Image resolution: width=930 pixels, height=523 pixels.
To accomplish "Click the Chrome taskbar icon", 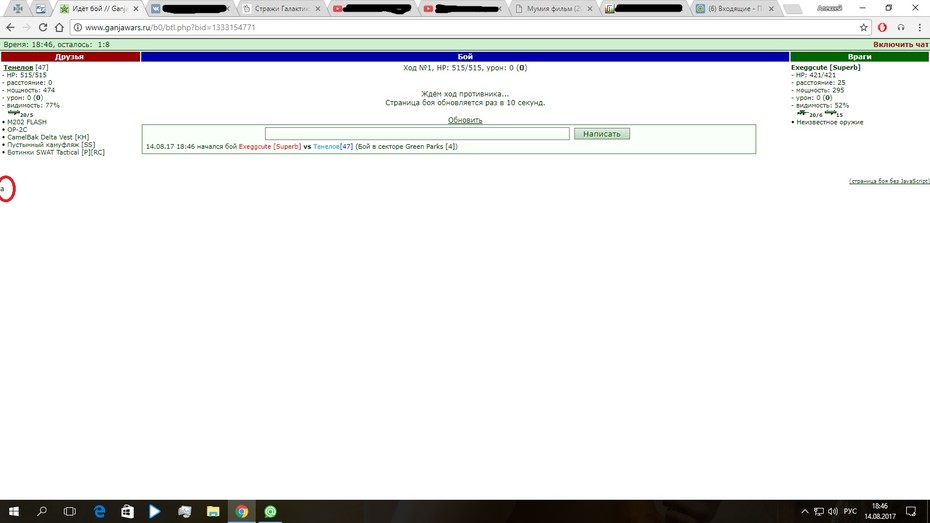I will [241, 511].
